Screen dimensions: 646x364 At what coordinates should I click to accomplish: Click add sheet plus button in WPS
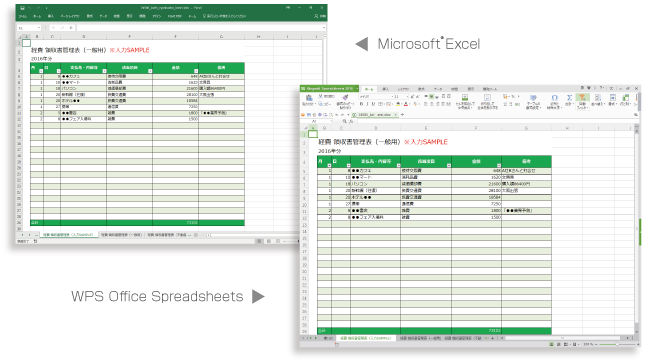492,338
